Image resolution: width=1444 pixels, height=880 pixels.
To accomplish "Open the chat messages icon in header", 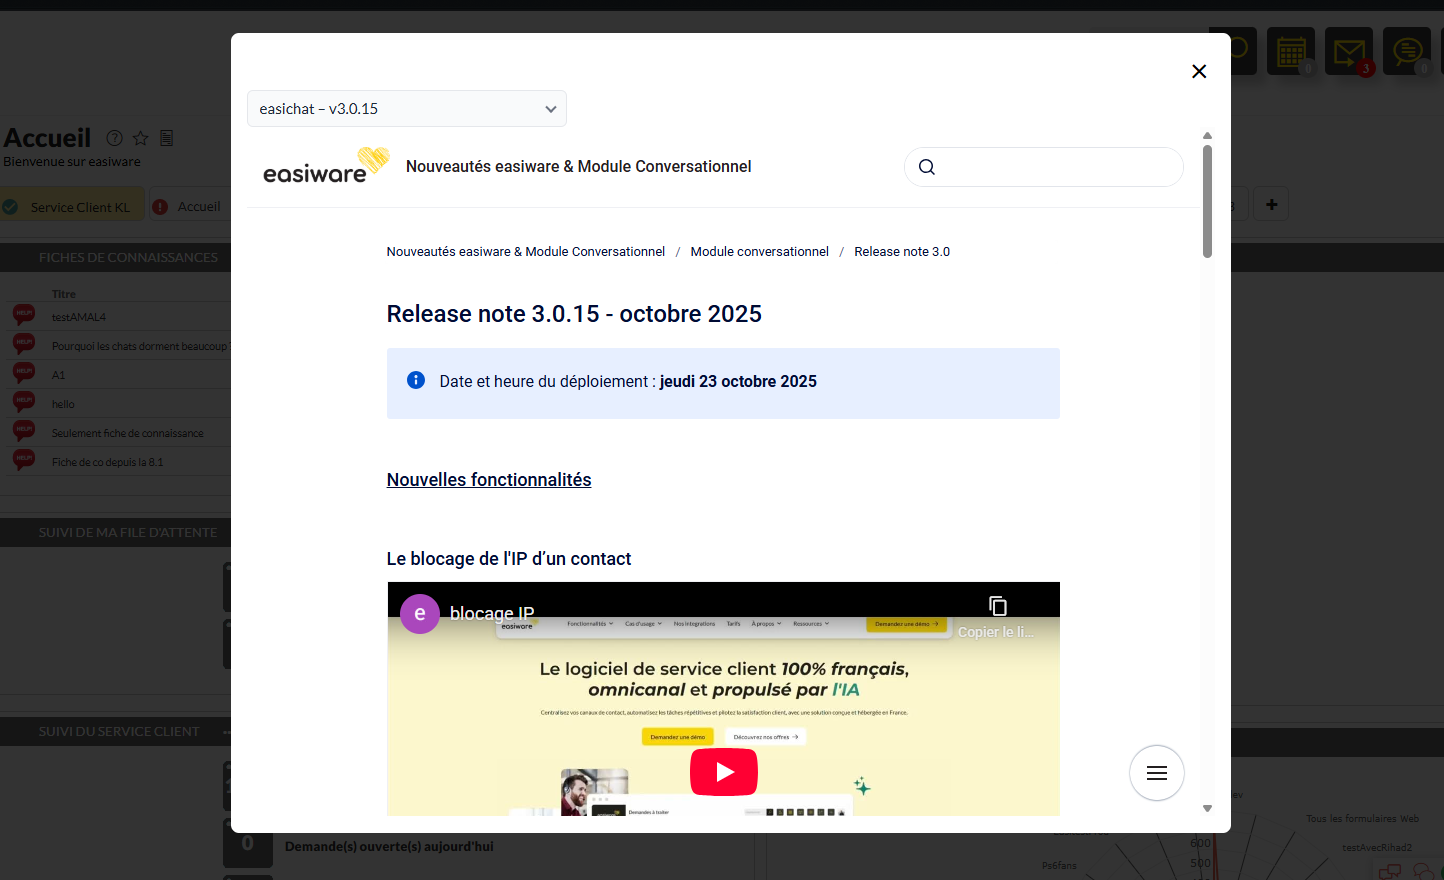I will (x=1407, y=51).
